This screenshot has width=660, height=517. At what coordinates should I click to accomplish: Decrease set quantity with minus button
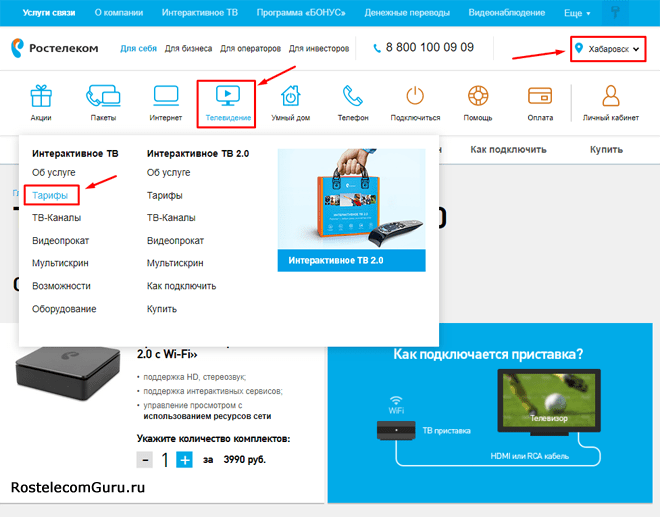[146, 460]
